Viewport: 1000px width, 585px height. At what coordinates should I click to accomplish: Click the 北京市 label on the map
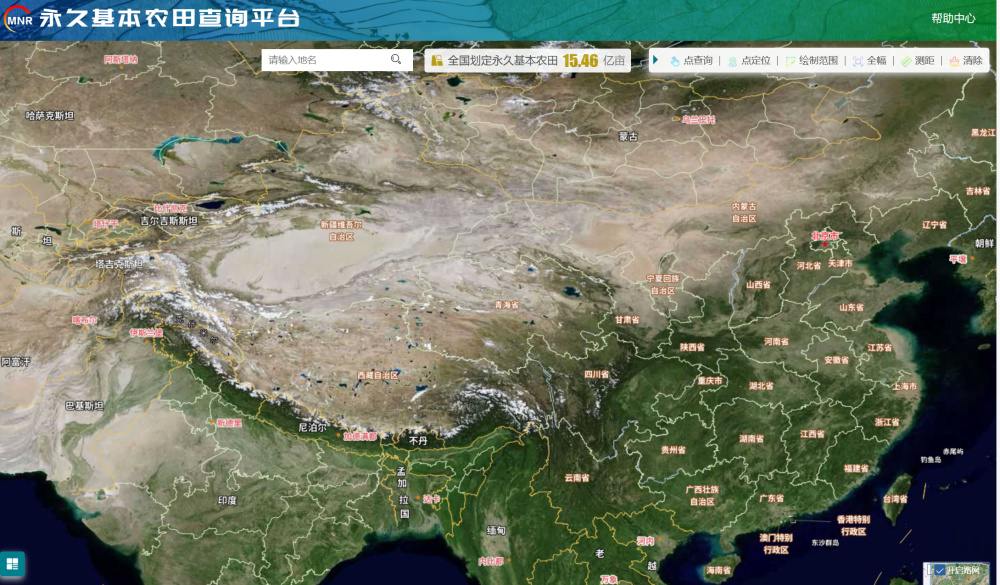point(825,235)
